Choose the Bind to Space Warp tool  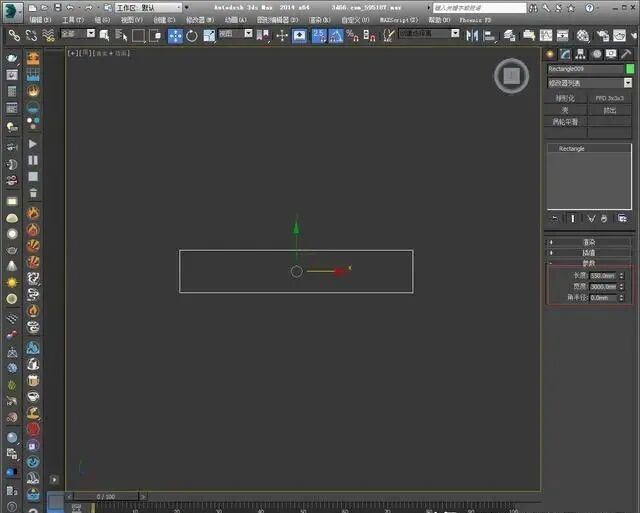(x=48, y=36)
